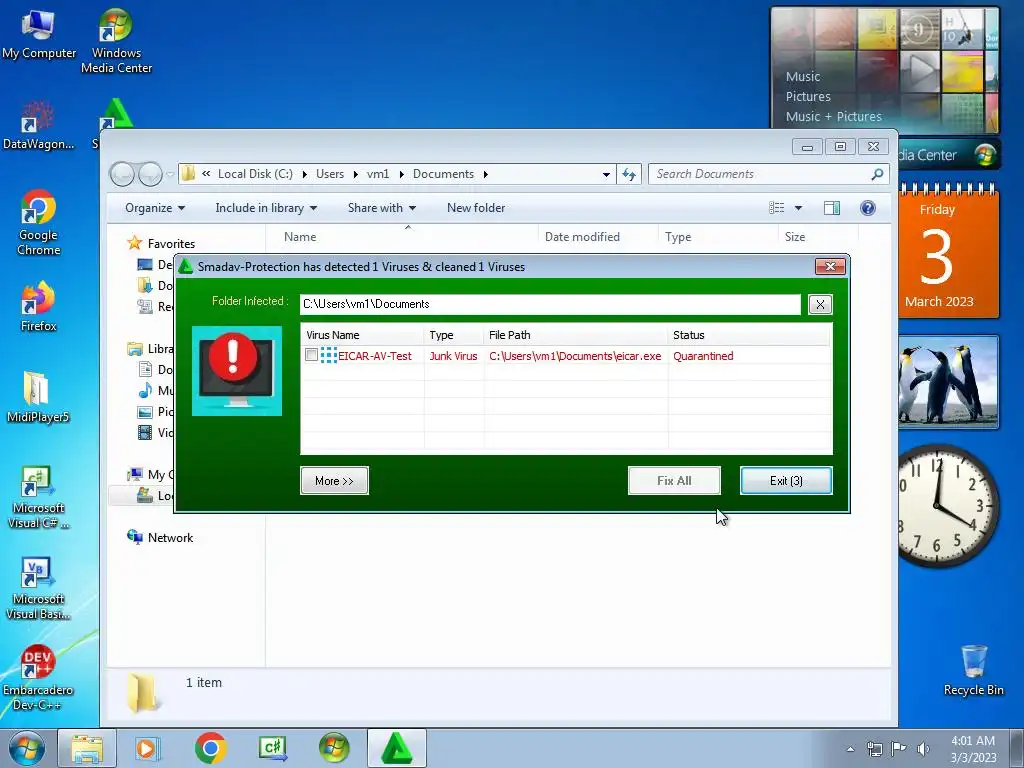
Task: Click the Action Center flag icon
Action: pos(899,749)
